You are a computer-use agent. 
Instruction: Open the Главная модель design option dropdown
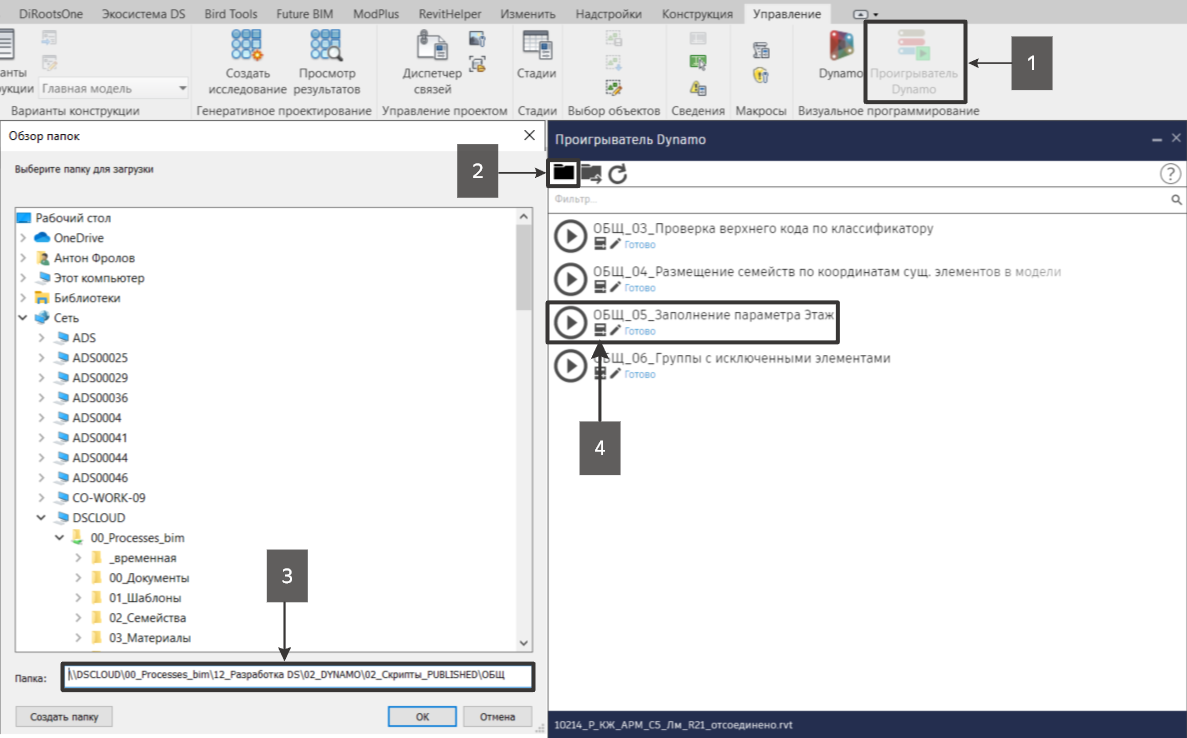[x=114, y=89]
